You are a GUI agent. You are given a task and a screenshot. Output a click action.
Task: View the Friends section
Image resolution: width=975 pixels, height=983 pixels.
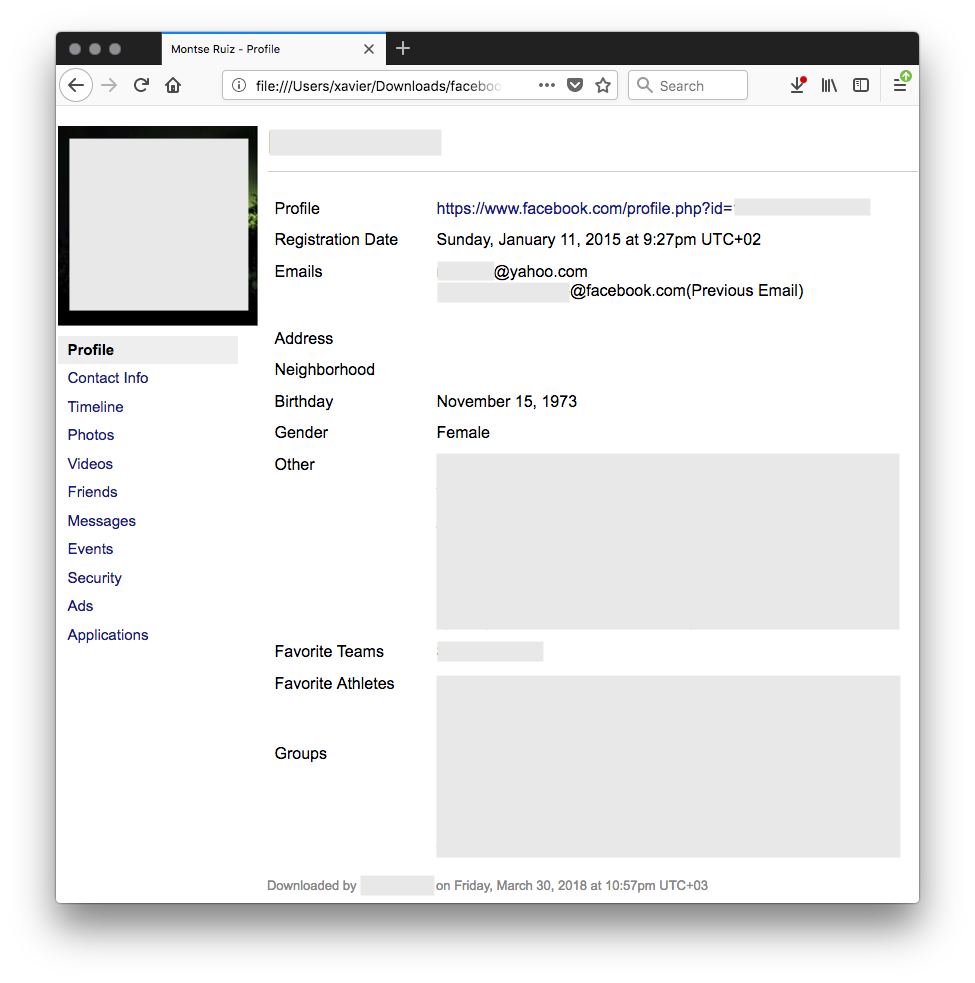click(92, 491)
